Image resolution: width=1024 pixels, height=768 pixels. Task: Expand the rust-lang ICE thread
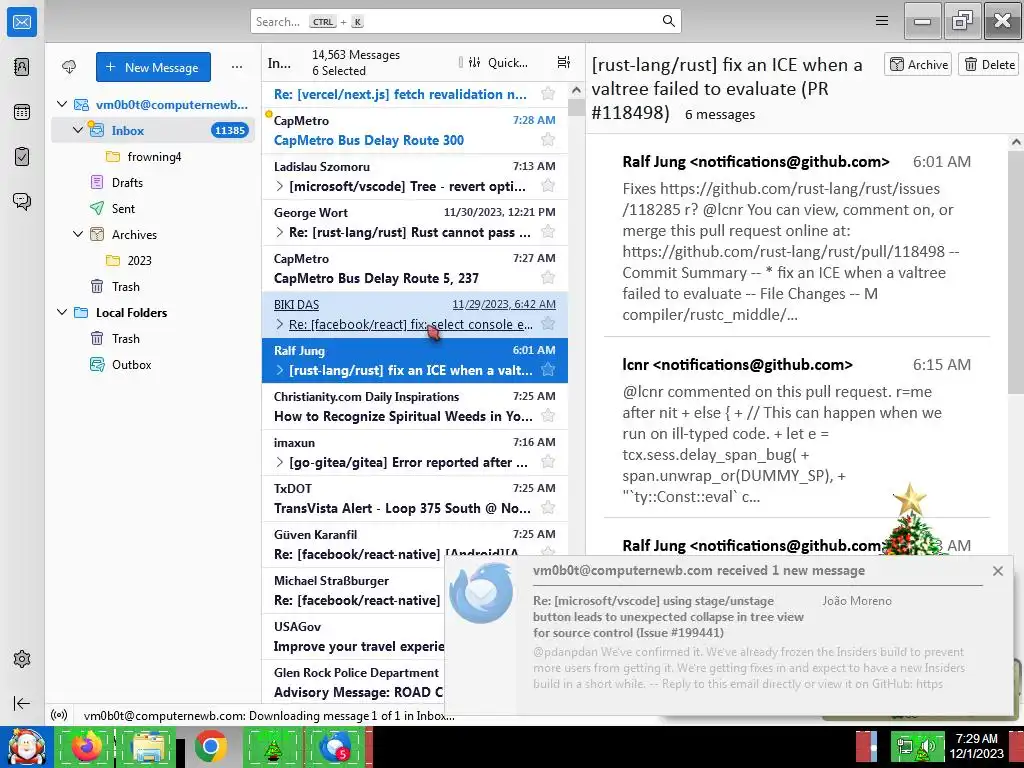280,370
